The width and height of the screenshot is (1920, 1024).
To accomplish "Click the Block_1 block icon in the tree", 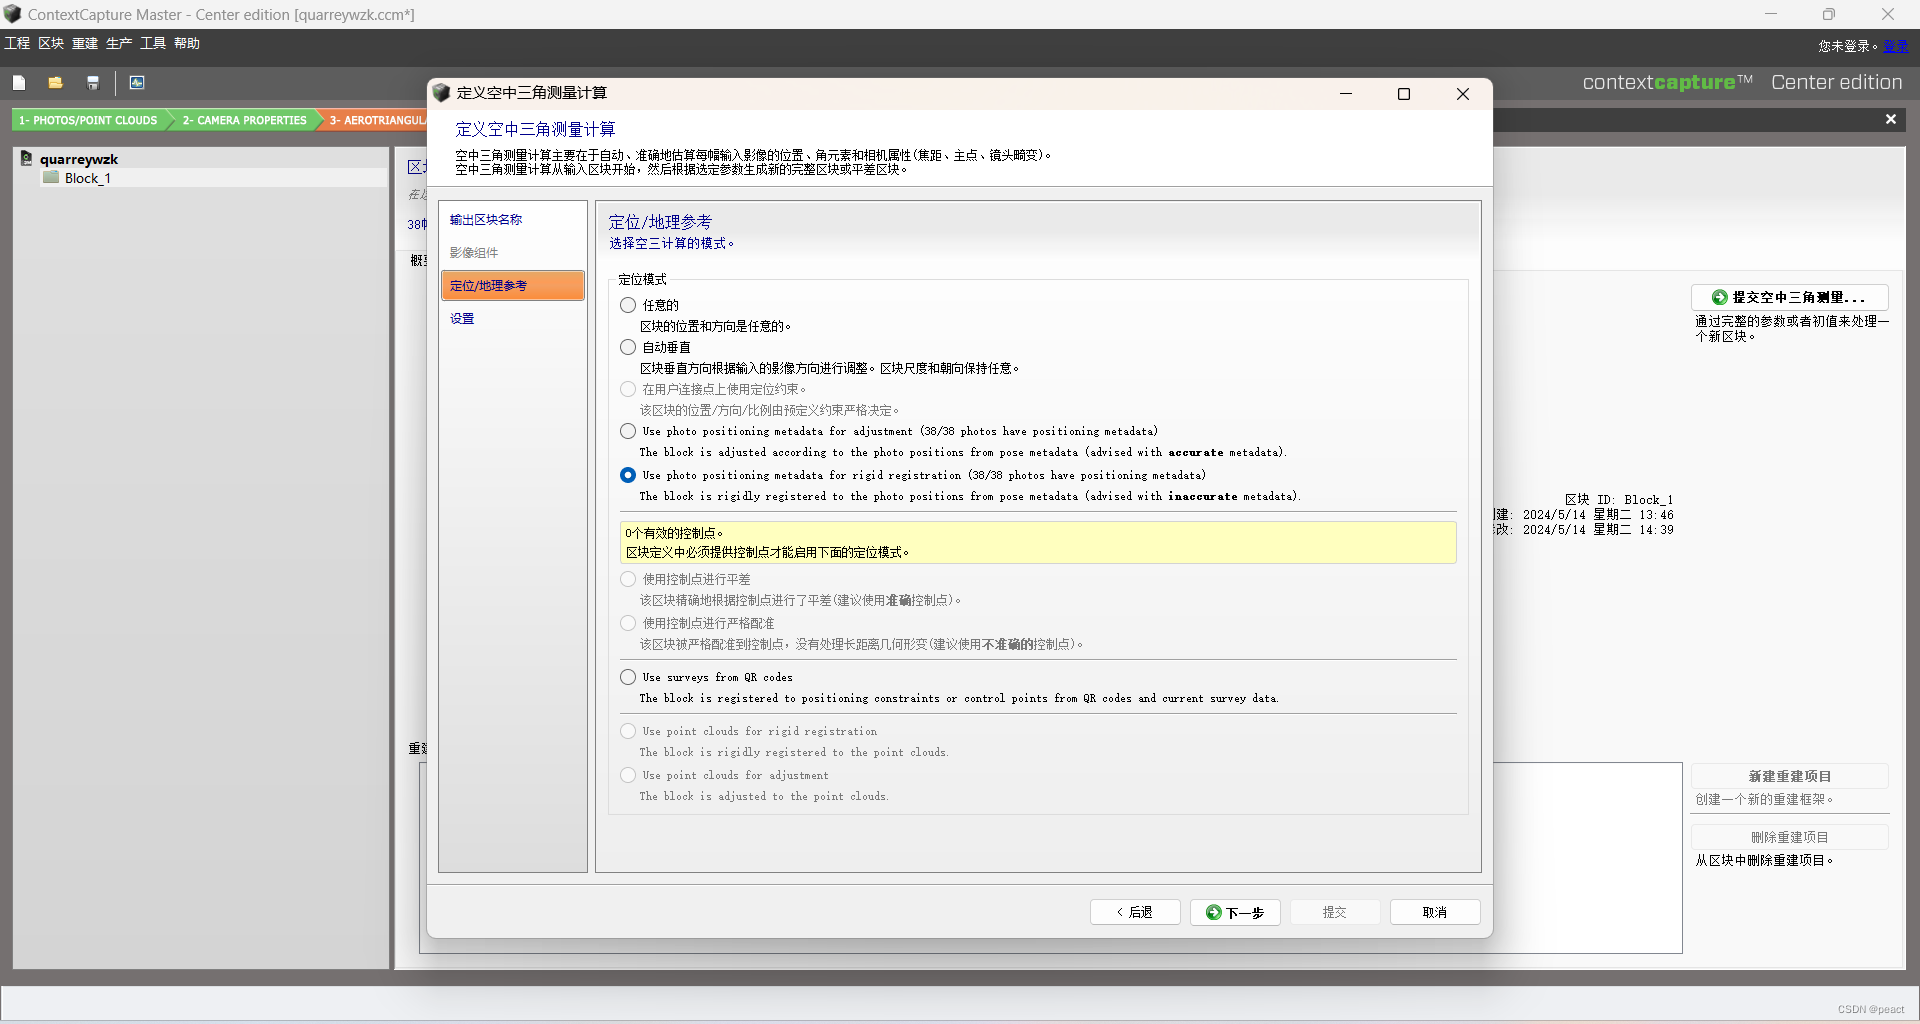I will pyautogui.click(x=50, y=178).
